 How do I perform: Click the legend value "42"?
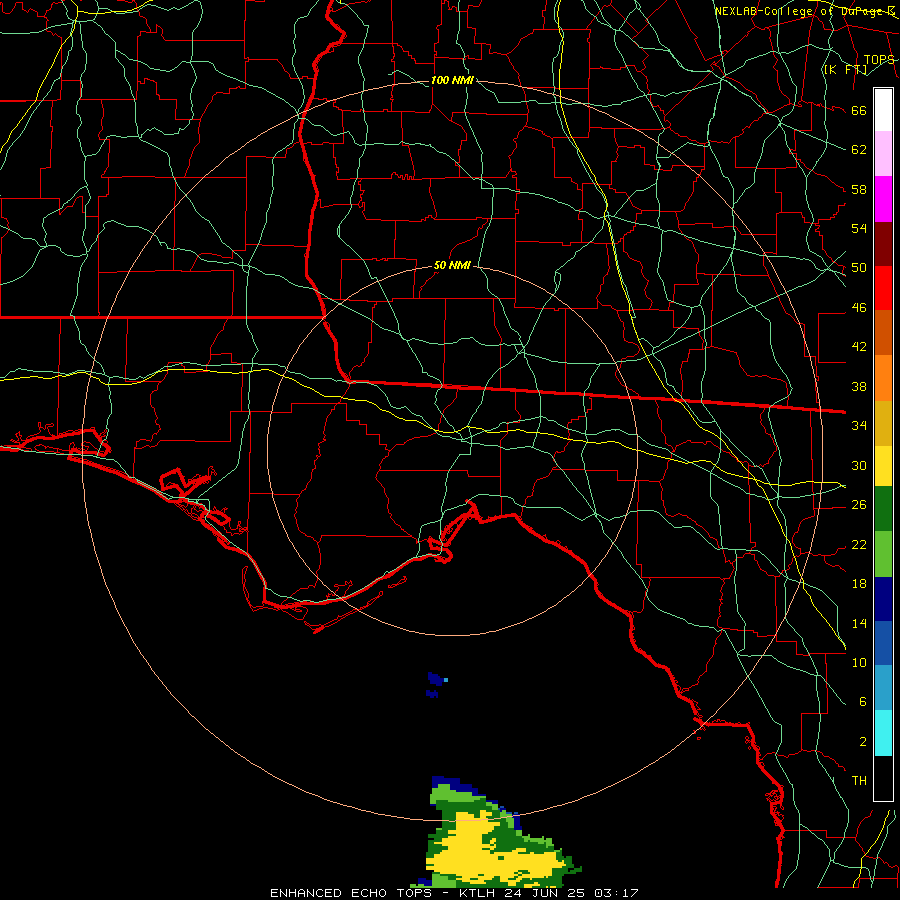[859, 346]
